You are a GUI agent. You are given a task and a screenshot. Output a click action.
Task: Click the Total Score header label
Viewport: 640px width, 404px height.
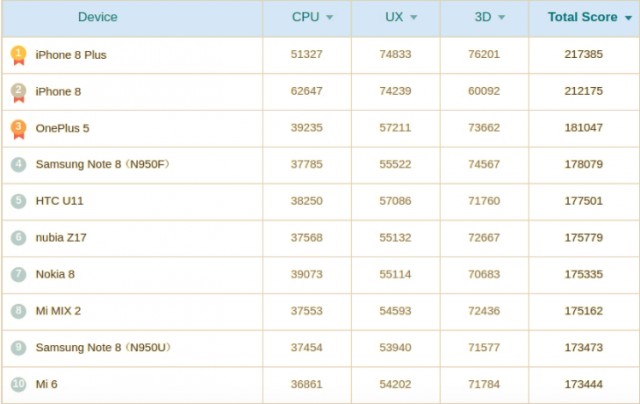(582, 17)
